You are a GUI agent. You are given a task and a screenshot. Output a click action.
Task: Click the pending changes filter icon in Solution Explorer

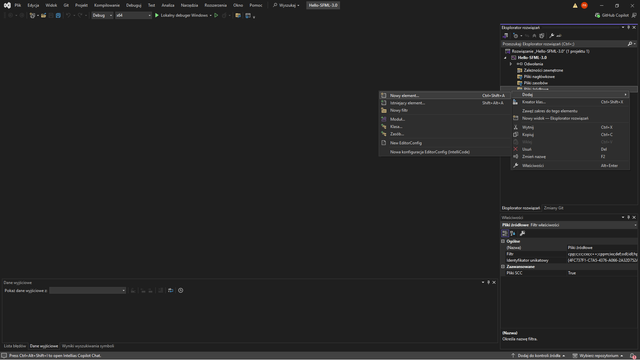tap(516, 36)
